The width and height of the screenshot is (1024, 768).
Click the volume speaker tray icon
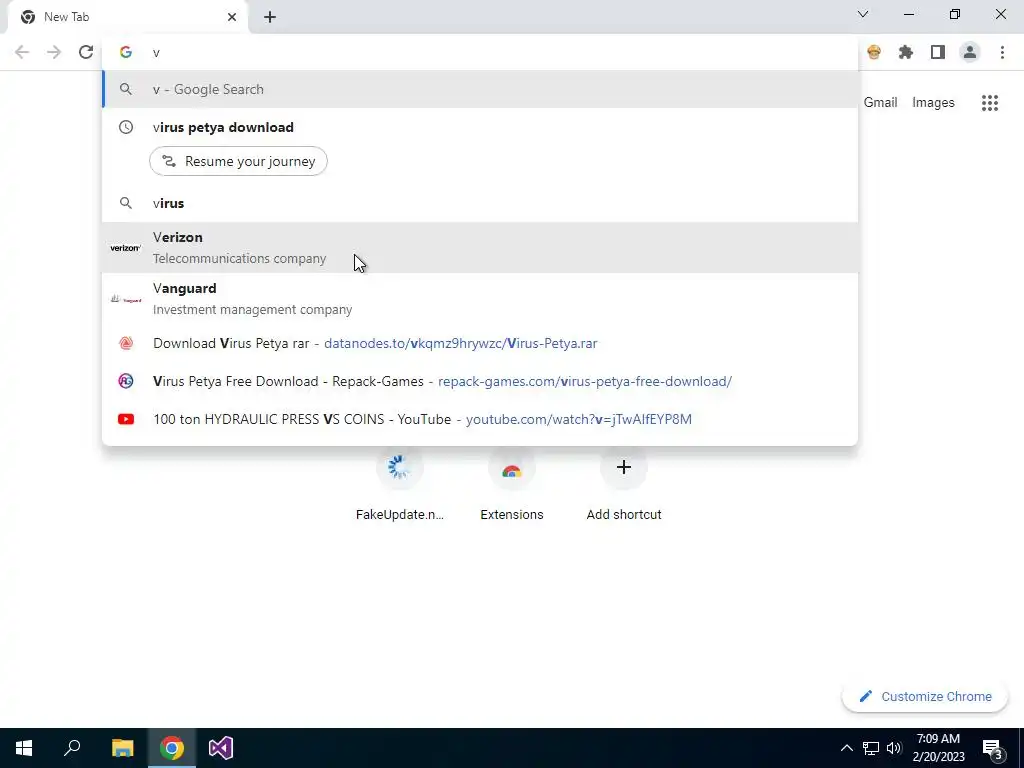[894, 748]
